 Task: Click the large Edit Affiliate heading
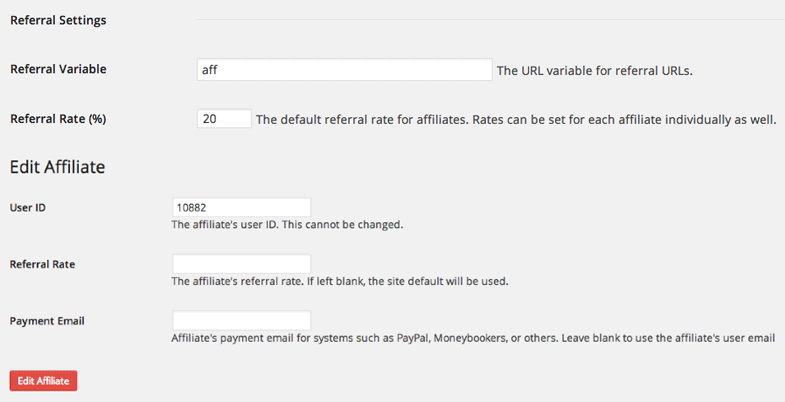[x=58, y=167]
